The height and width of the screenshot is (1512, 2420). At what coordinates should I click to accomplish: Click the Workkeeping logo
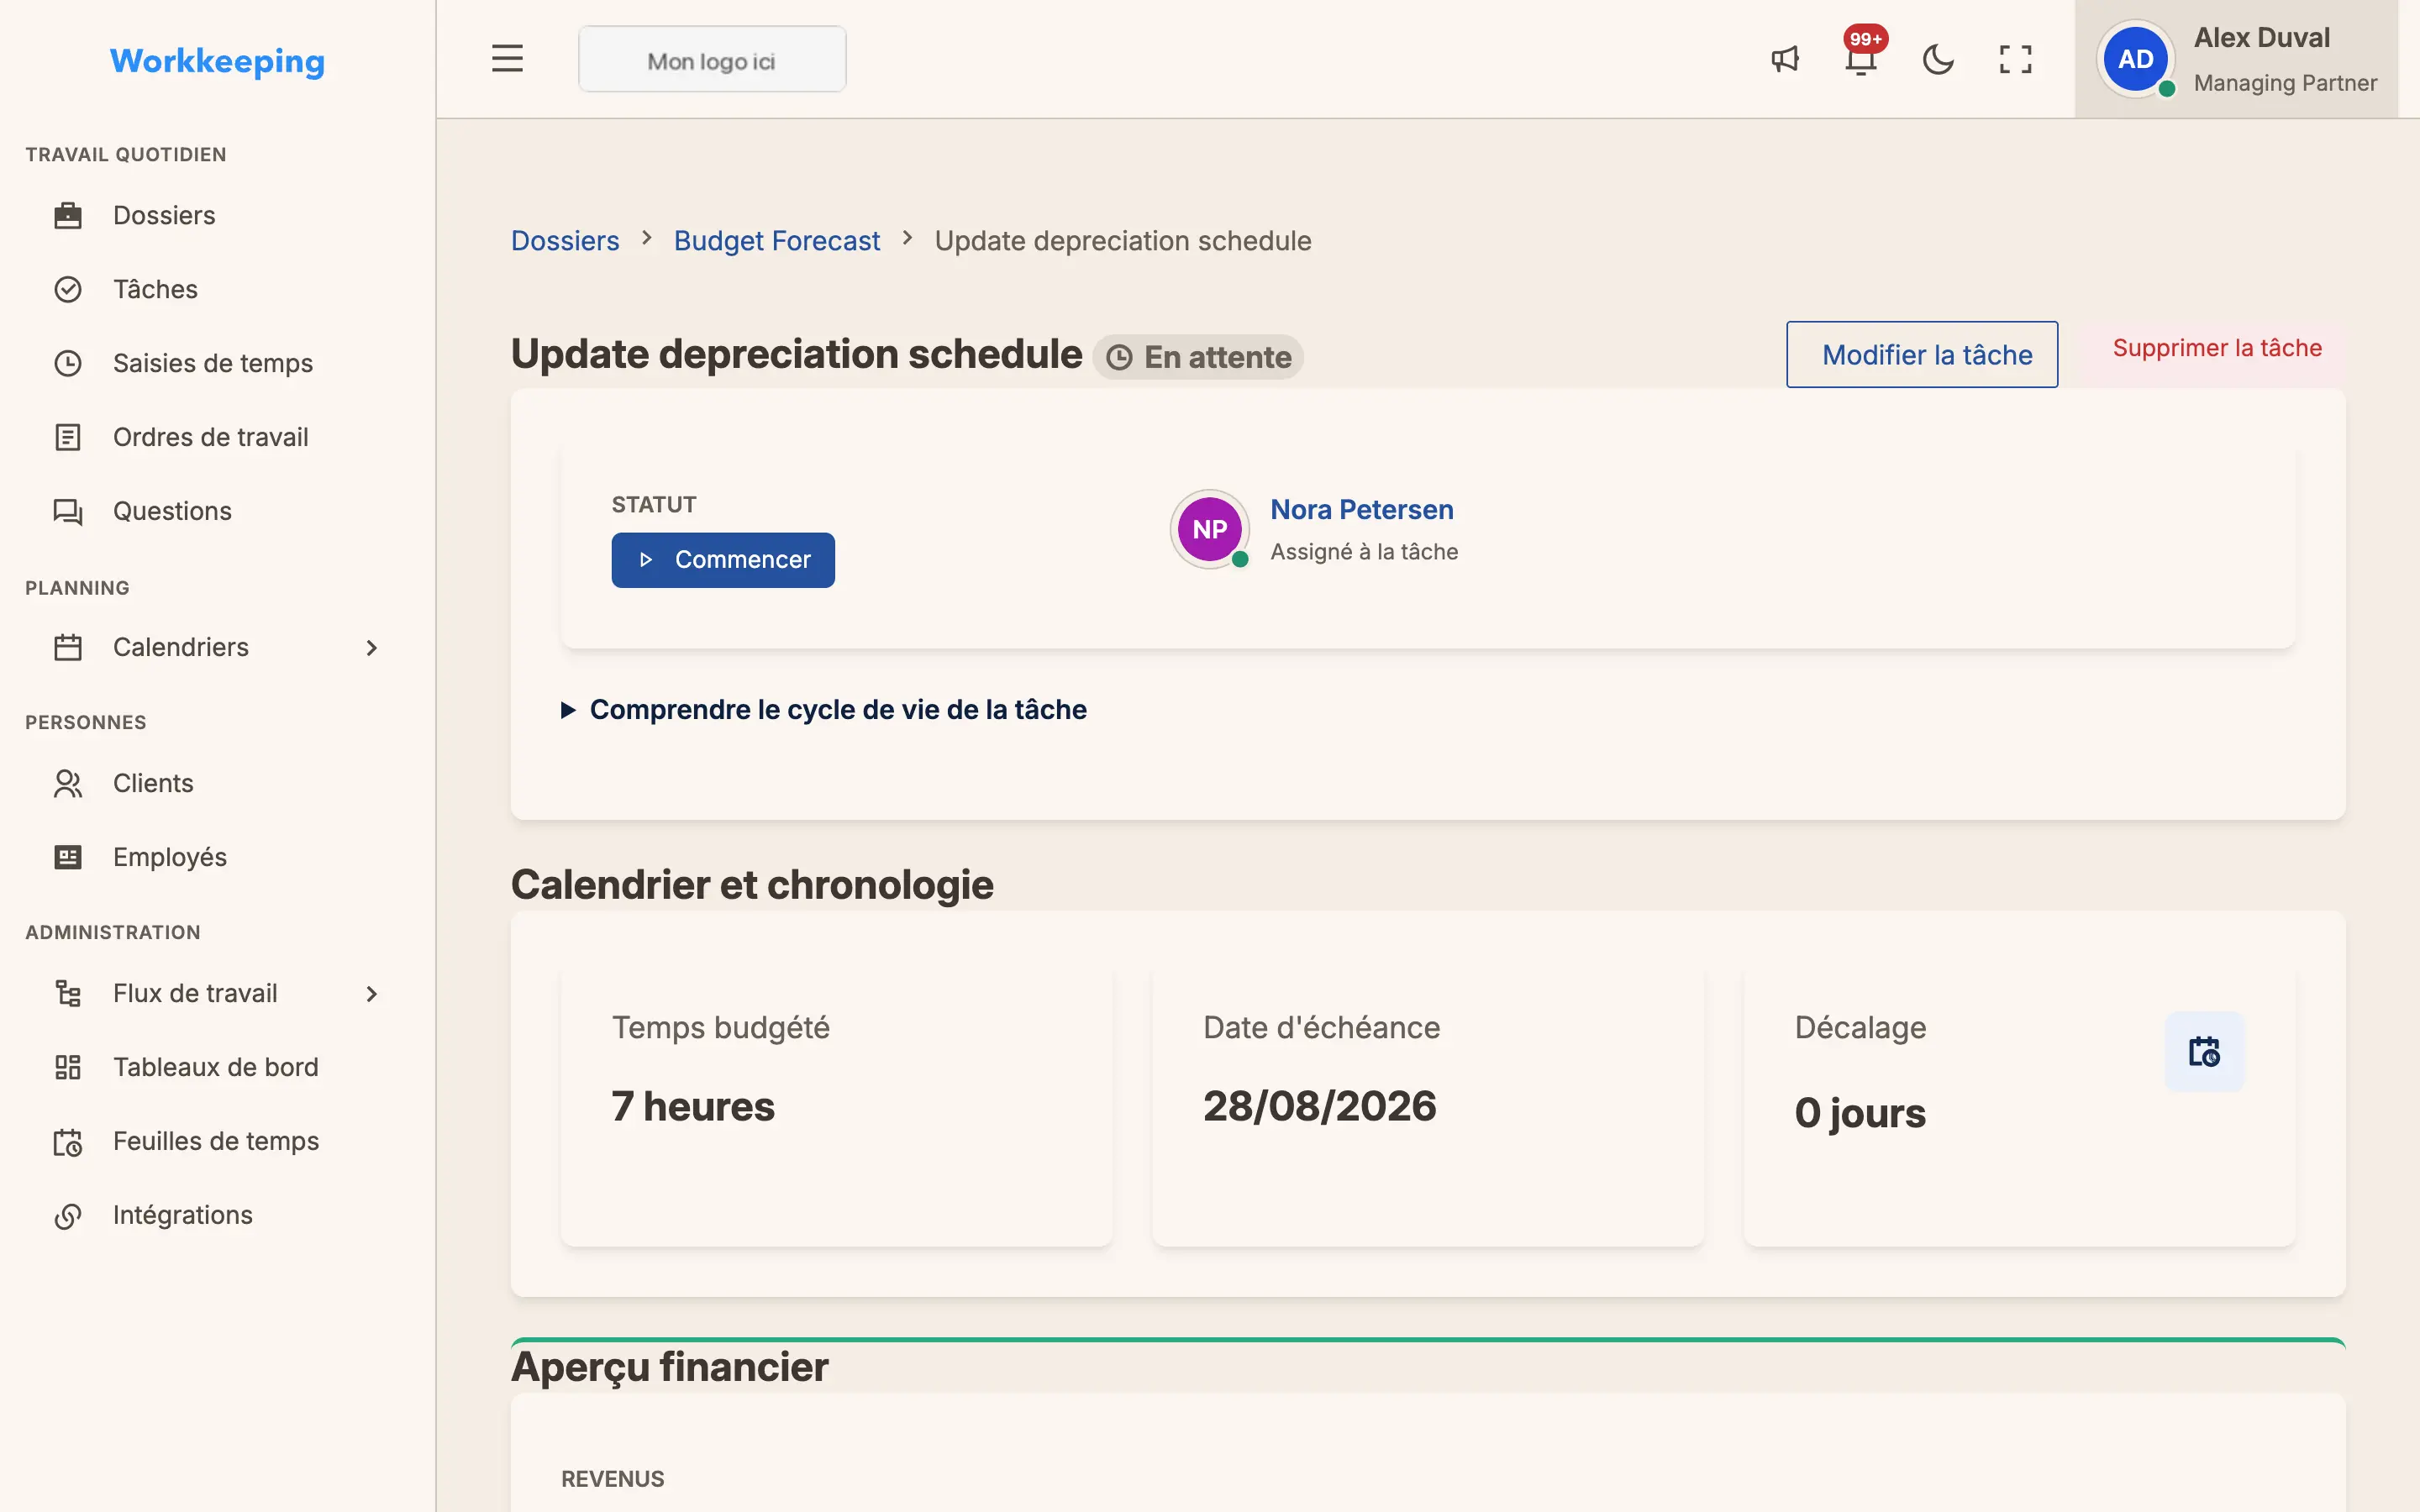pyautogui.click(x=217, y=61)
